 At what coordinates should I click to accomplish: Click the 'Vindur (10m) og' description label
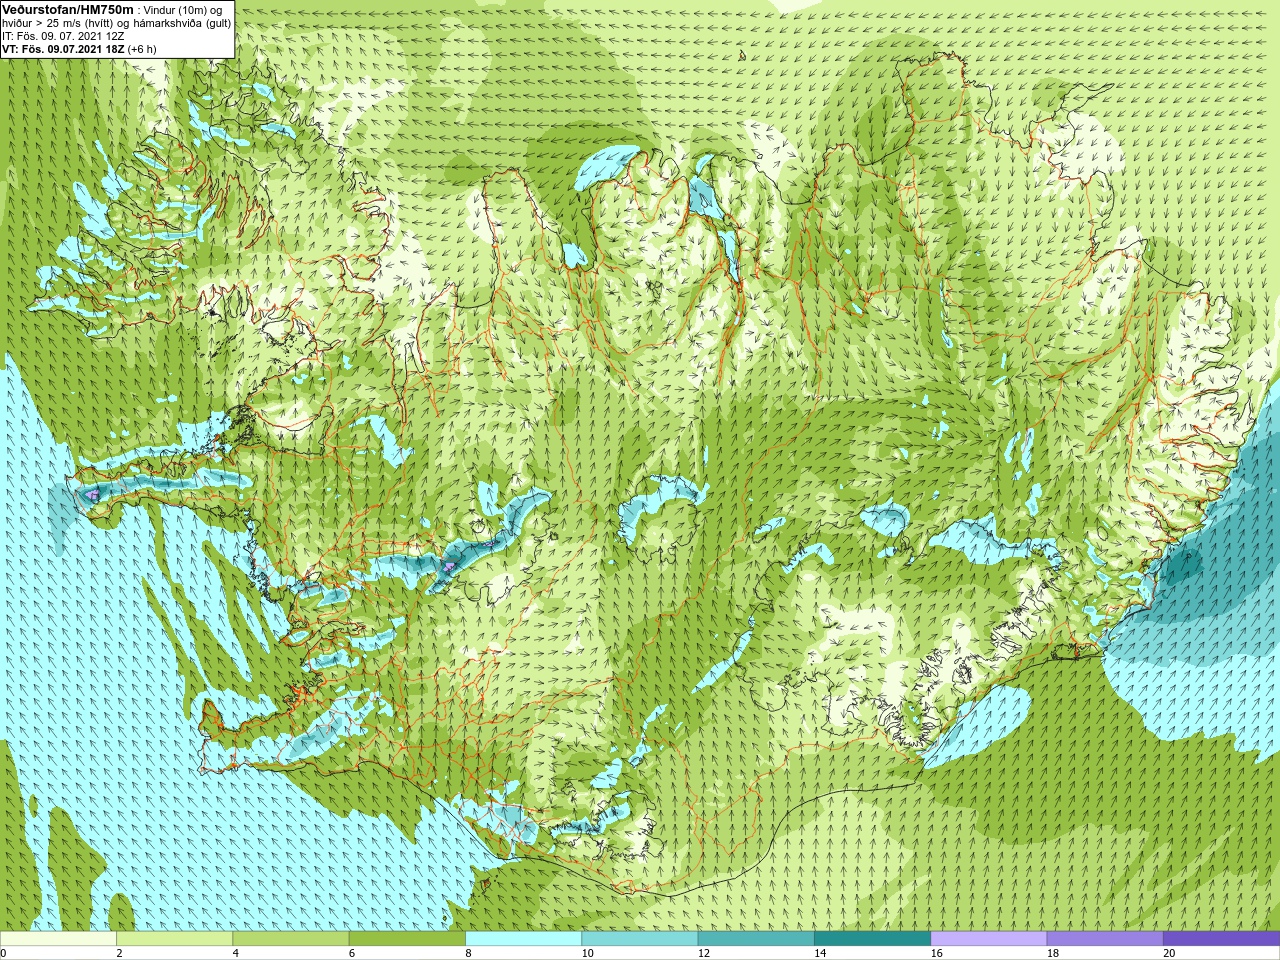point(184,10)
